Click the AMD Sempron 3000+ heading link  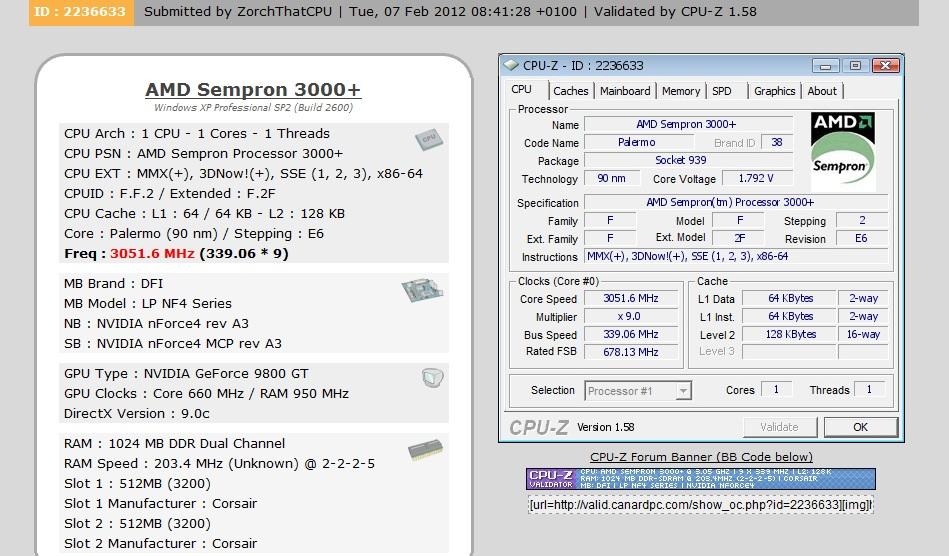[253, 90]
